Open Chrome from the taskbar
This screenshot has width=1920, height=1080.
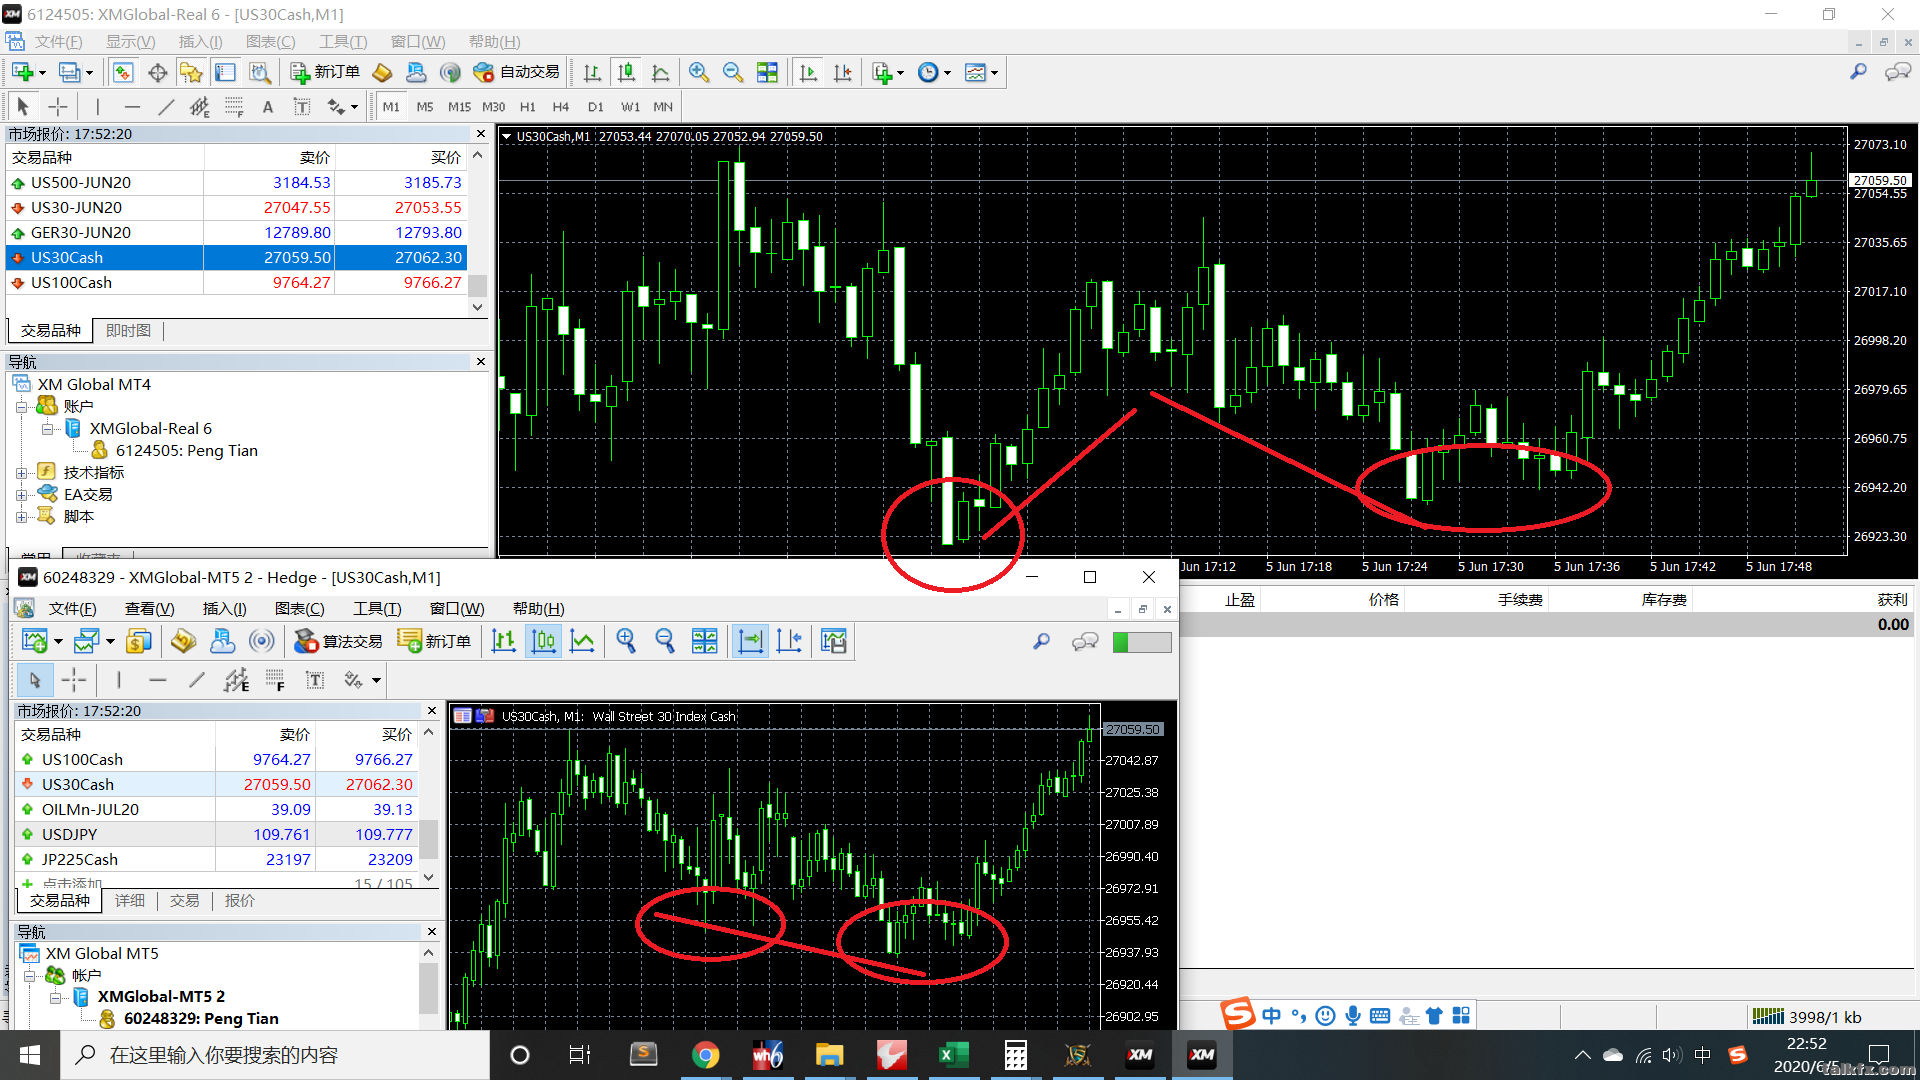(705, 1055)
